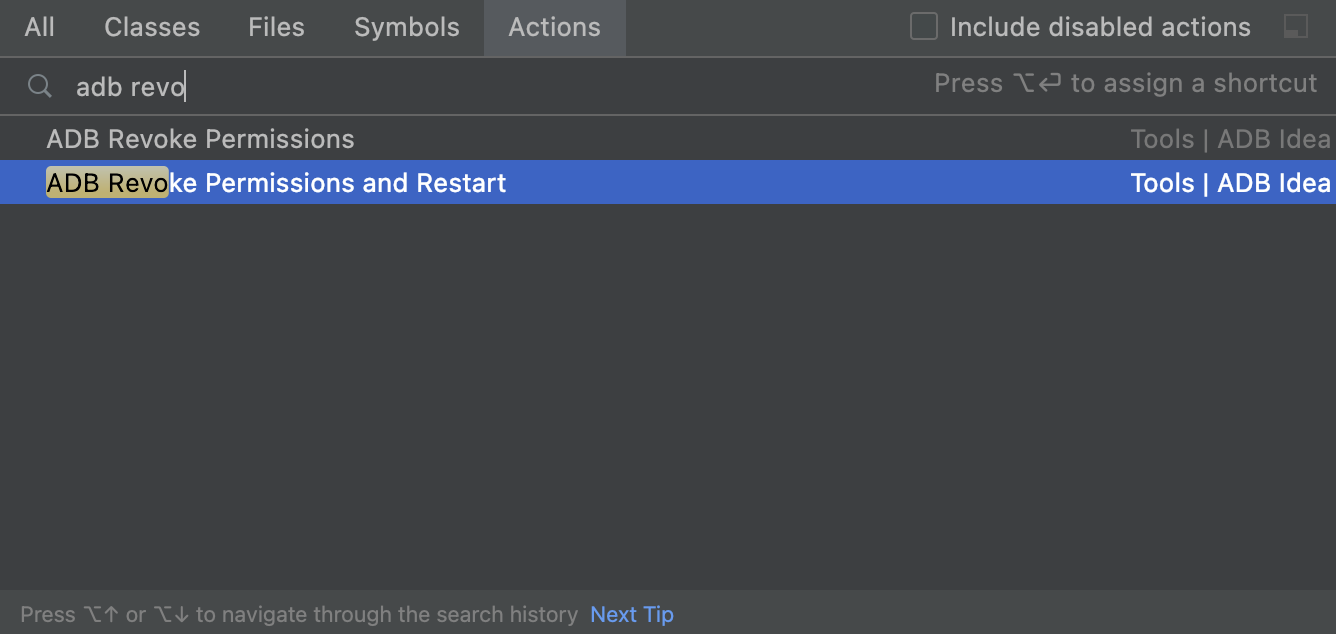
Task: Click the window resize icon in top-right corner
Action: 1296,28
